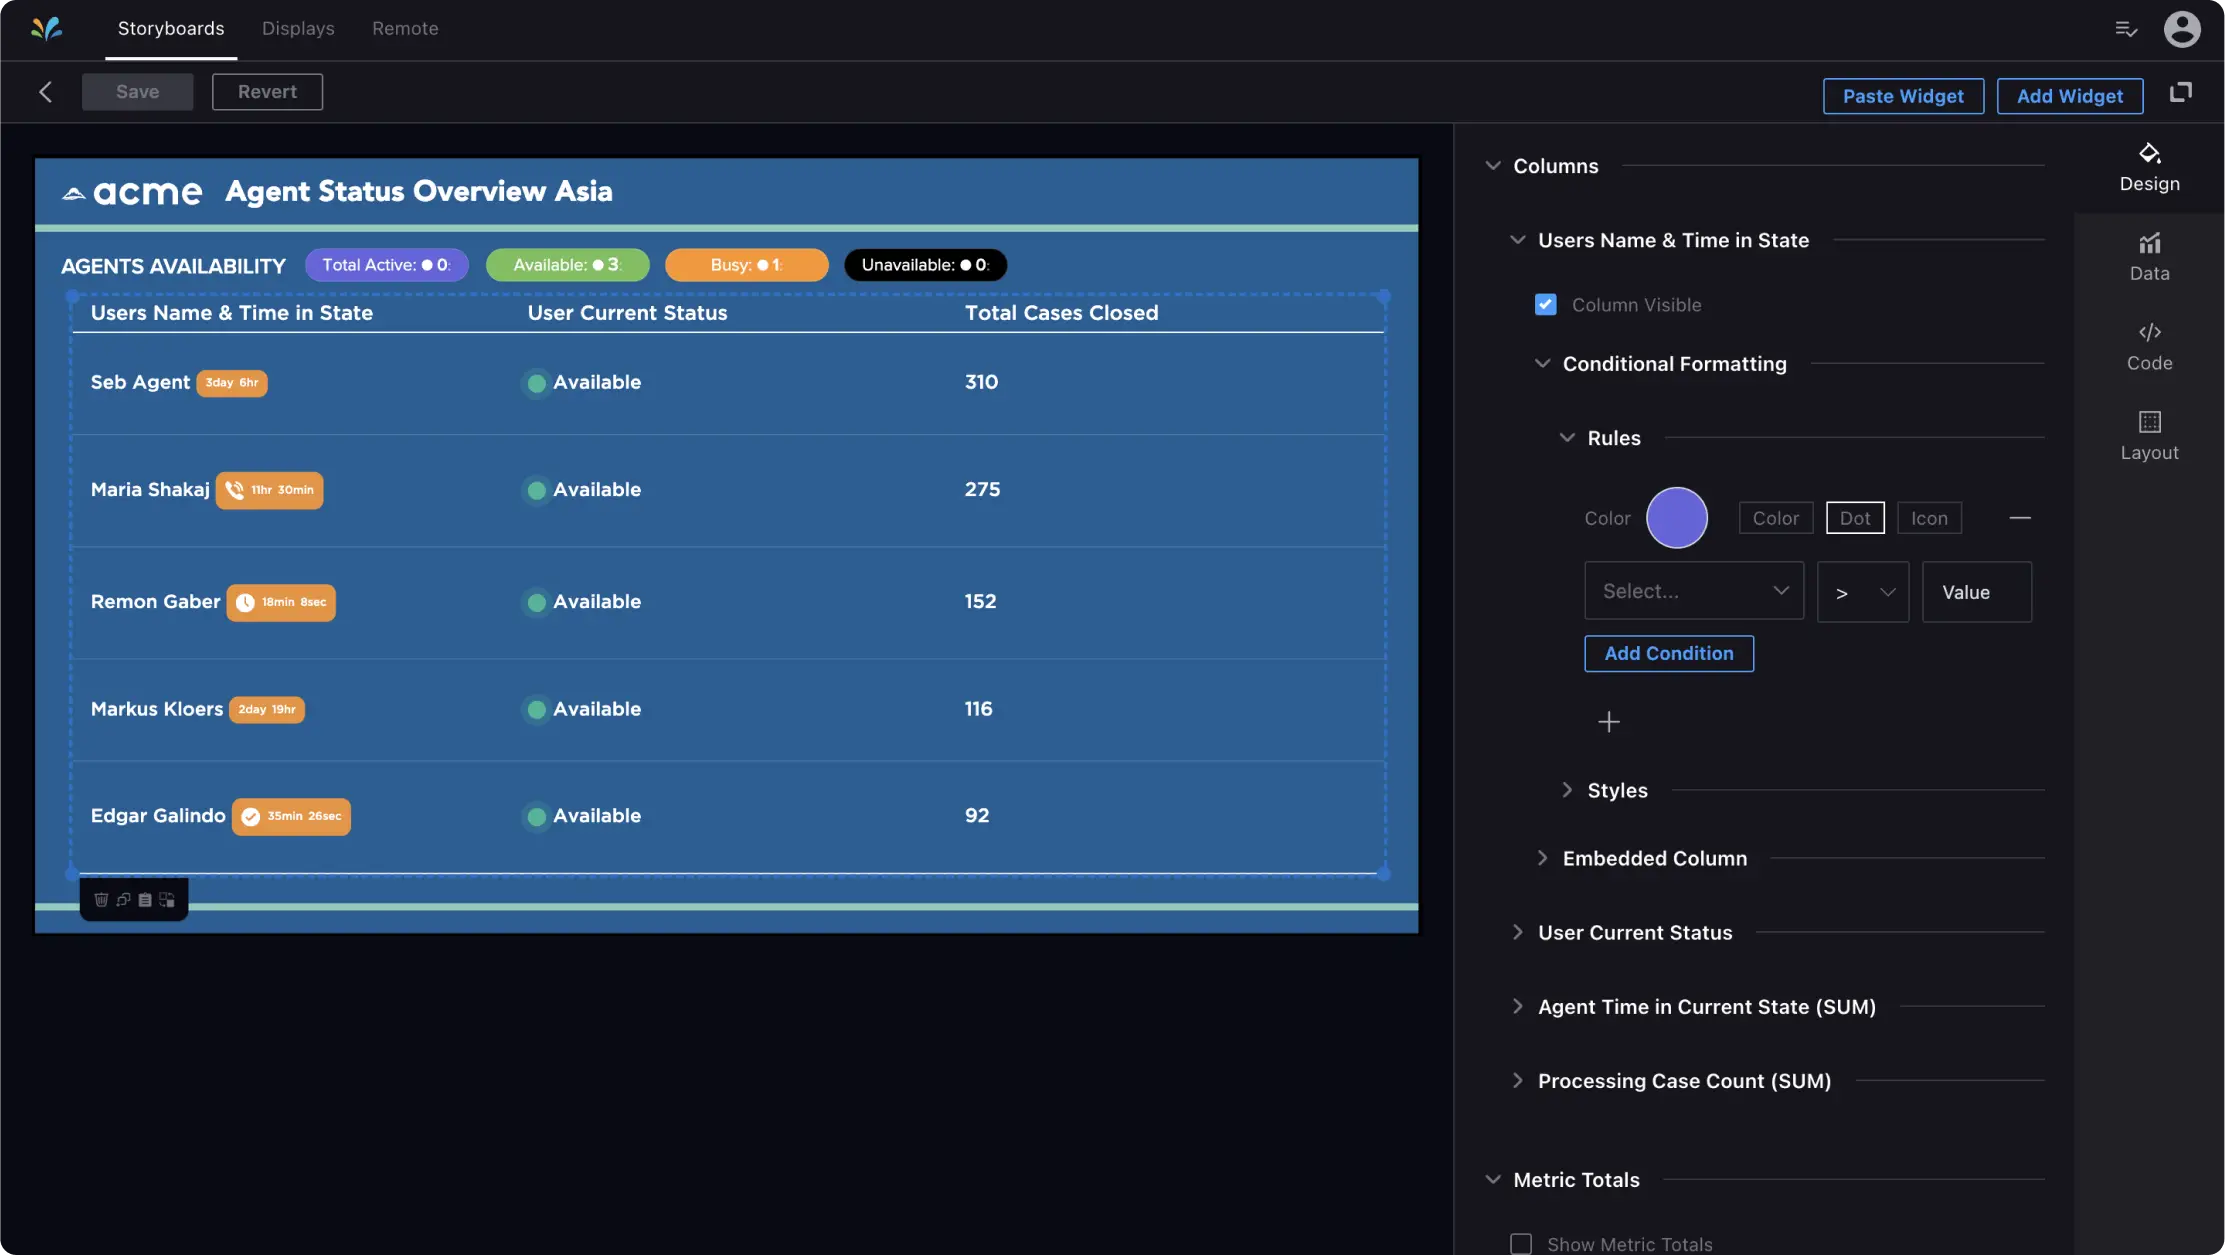Uncheck the Column Visible checkbox
The height and width of the screenshot is (1255, 2225).
coord(1545,305)
